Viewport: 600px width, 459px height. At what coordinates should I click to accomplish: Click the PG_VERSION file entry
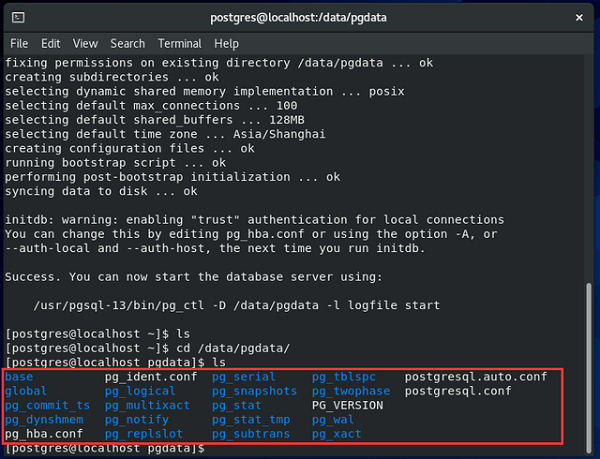coord(347,405)
